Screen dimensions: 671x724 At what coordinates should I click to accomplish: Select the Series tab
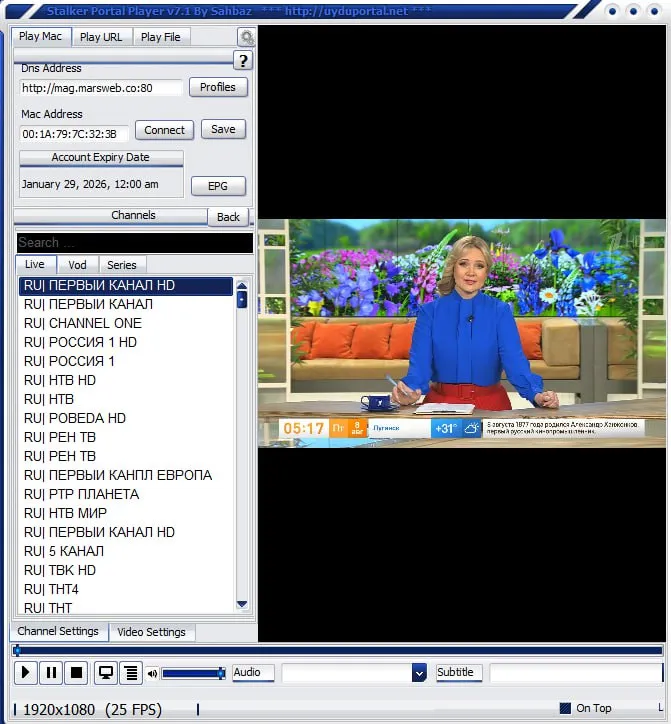coord(122,265)
